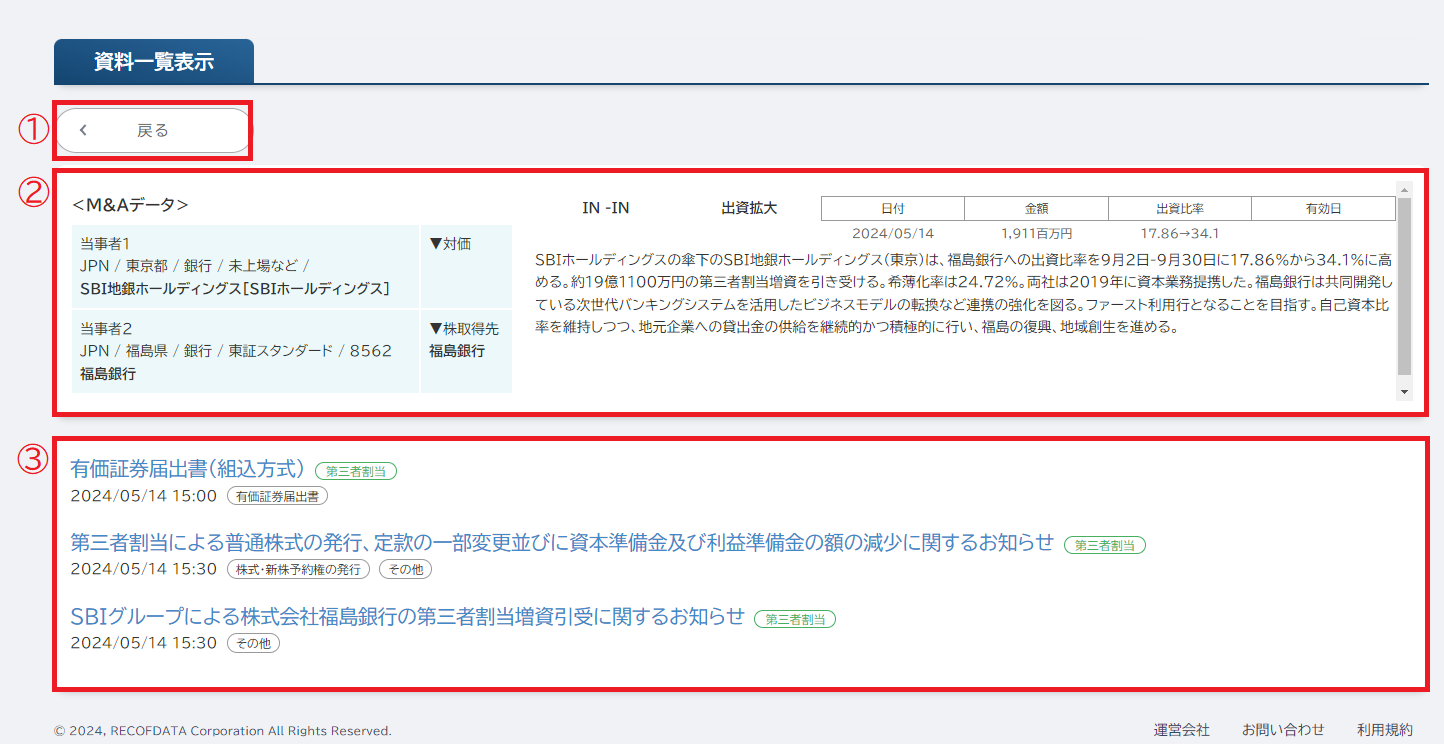Screen dimensions: 1444x744
Task: Click 第三者割当 tag beside 普通株式の発行 notice
Action: click(1105, 545)
